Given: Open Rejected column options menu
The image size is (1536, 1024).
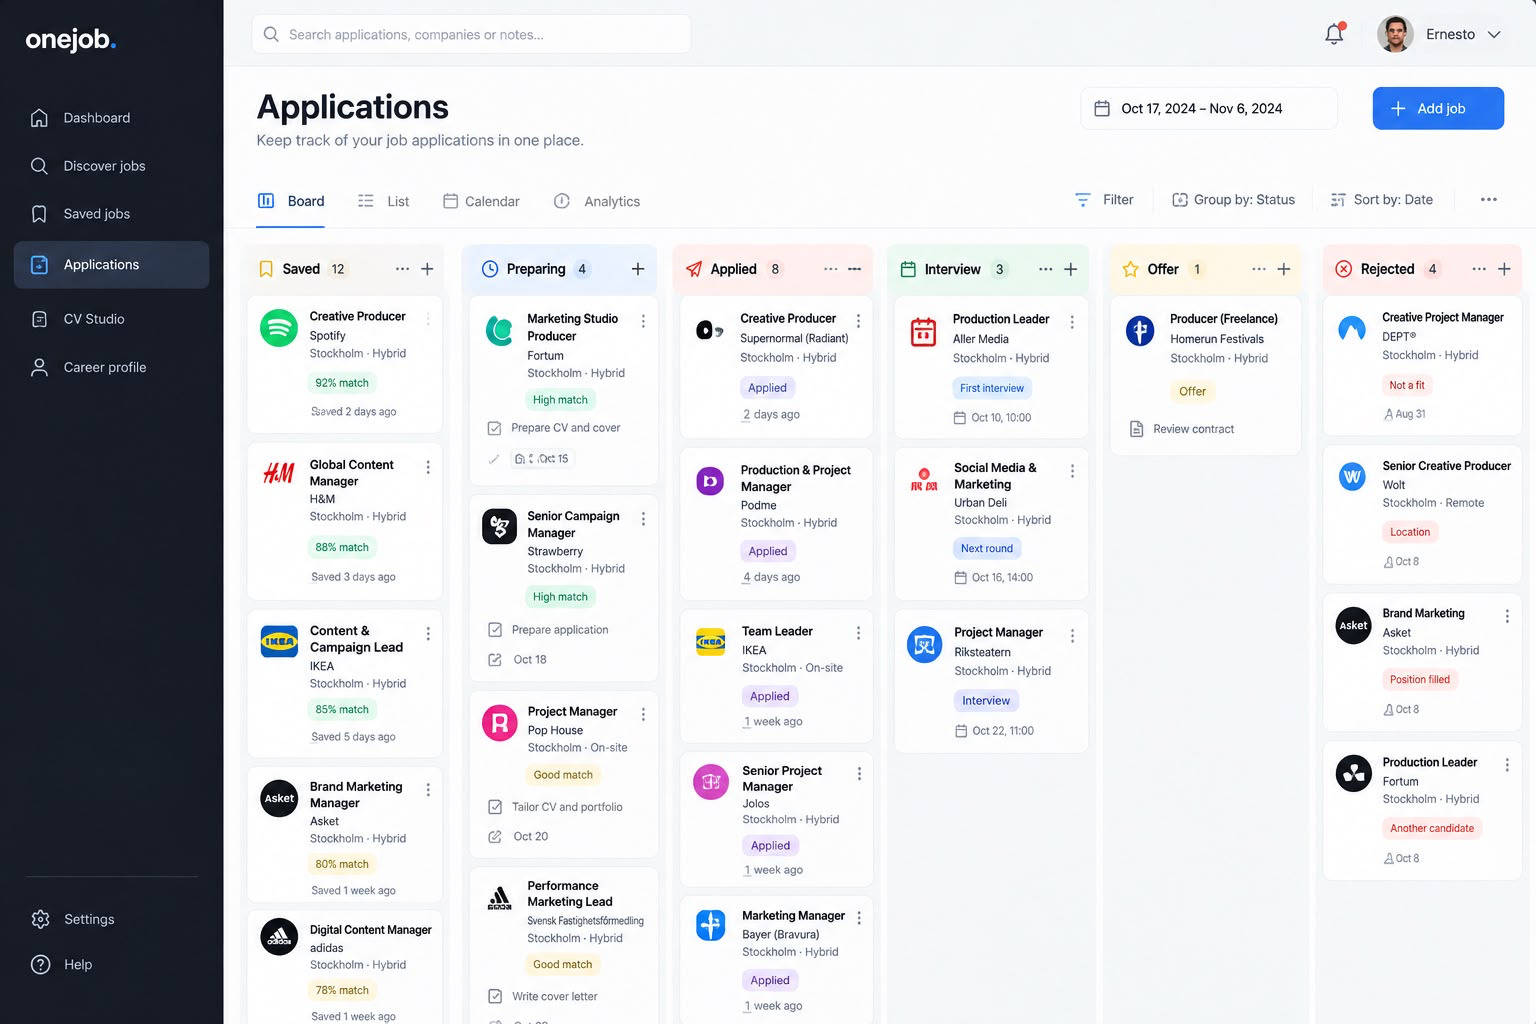Looking at the screenshot, I should (1479, 269).
